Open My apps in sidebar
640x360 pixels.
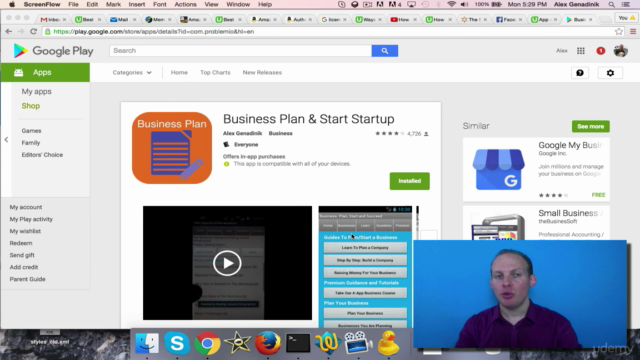[x=36, y=91]
